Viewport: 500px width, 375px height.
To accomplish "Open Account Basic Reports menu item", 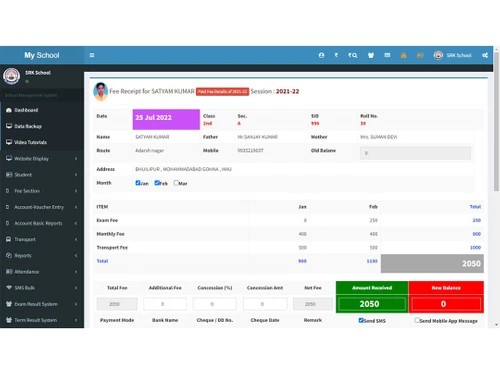I will pos(42,223).
